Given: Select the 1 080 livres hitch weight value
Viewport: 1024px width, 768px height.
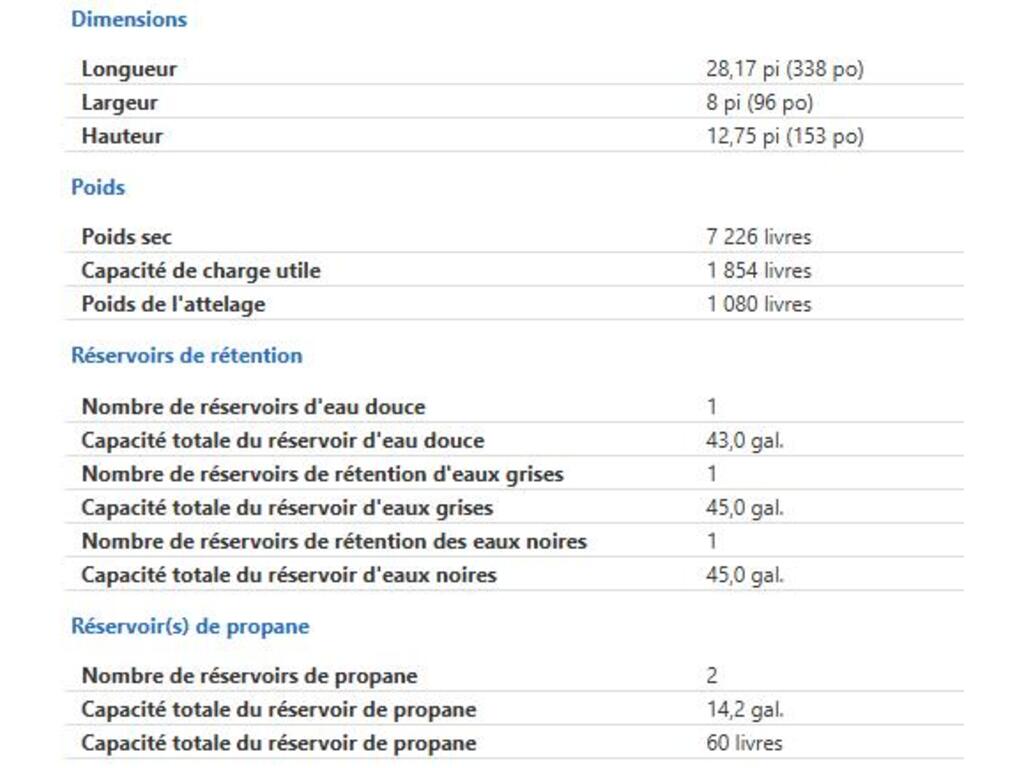Looking at the screenshot, I should point(758,304).
